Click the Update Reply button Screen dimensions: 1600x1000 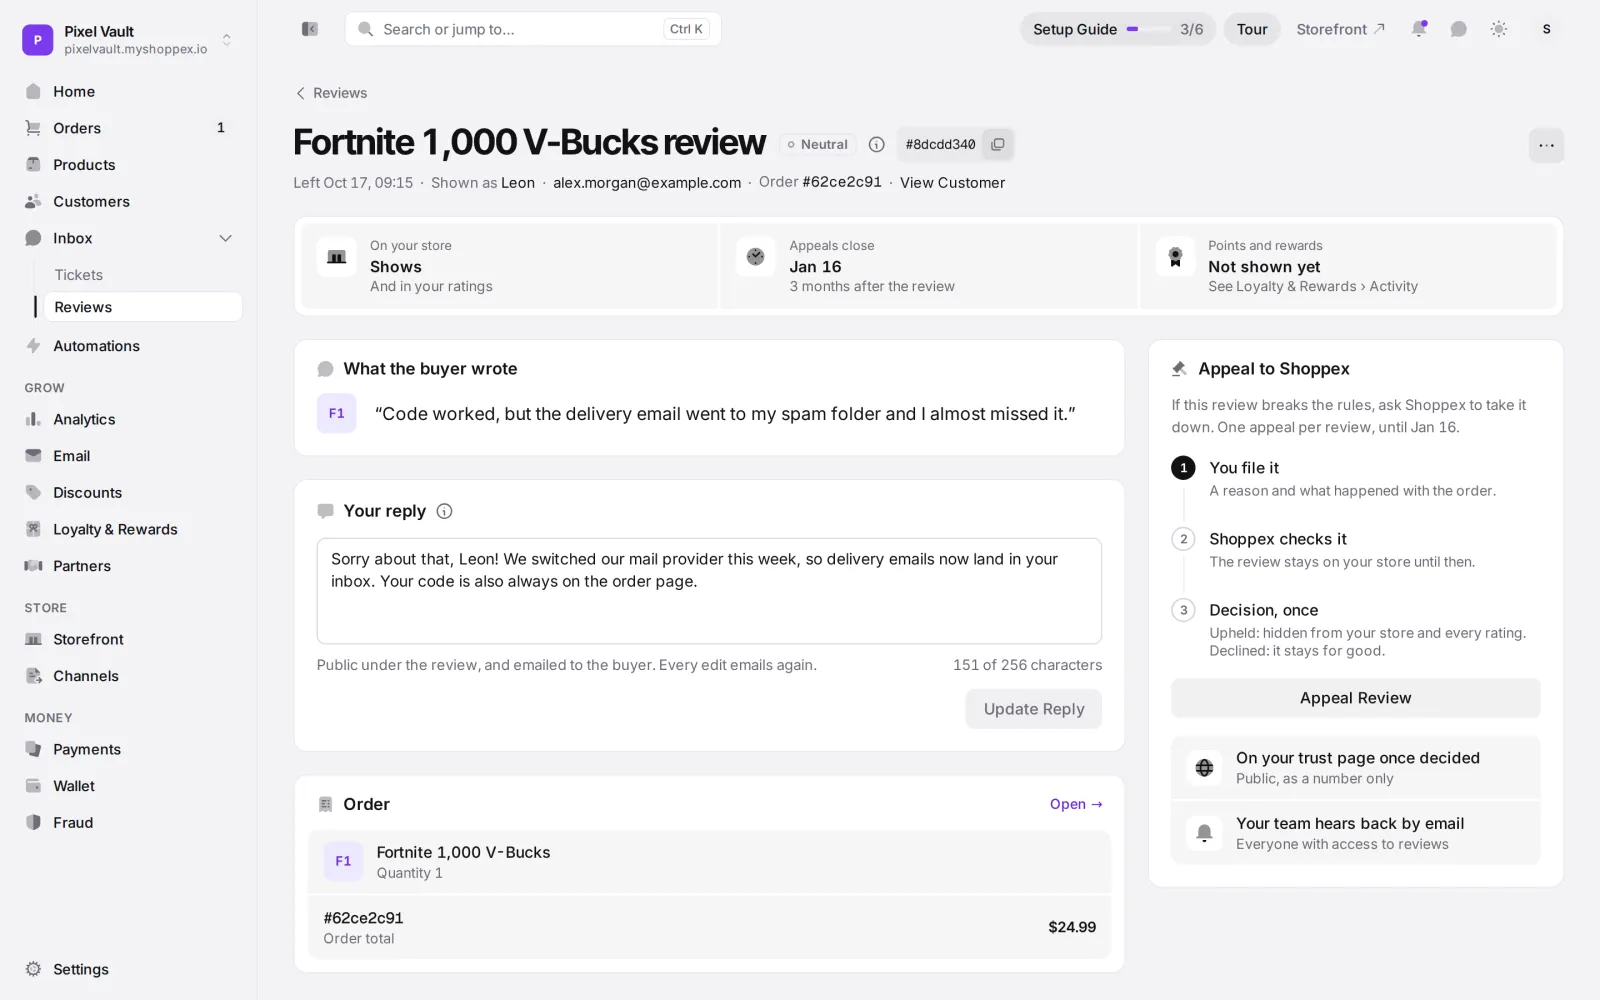[1033, 709]
